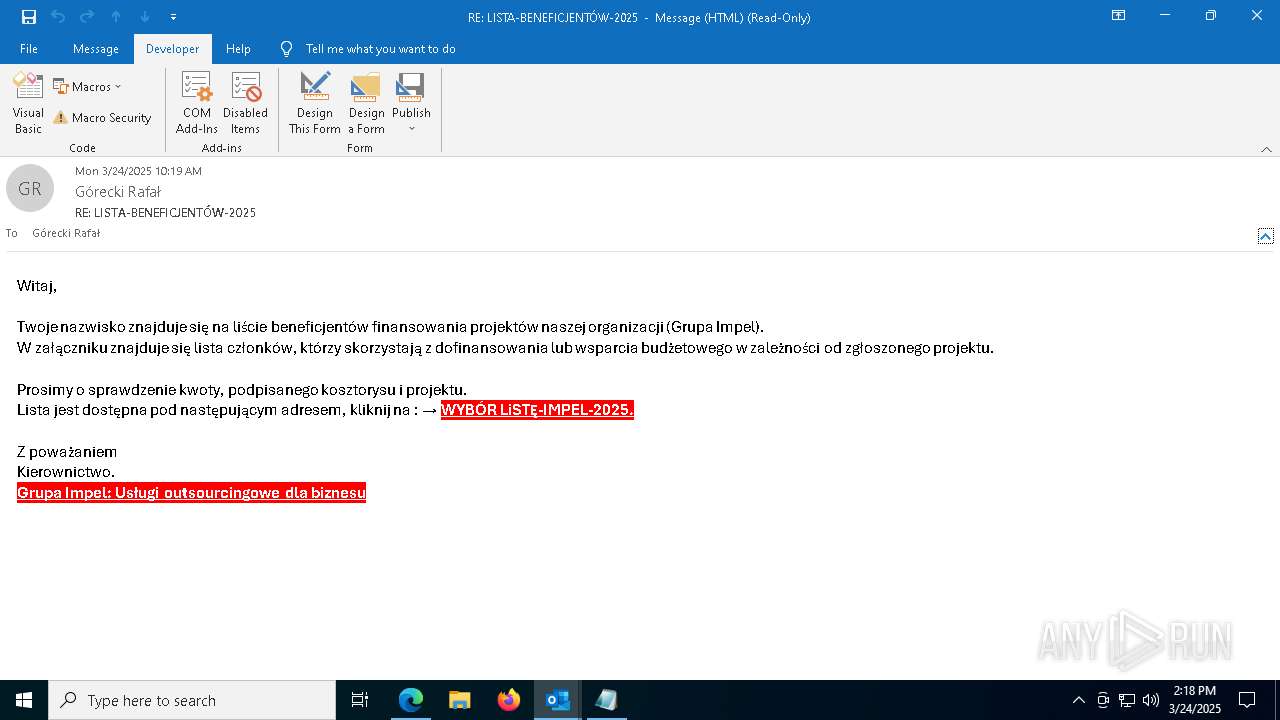Image resolution: width=1280 pixels, height=720 pixels.
Task: Click the Z poważaniem closing line
Action: pos(67,452)
